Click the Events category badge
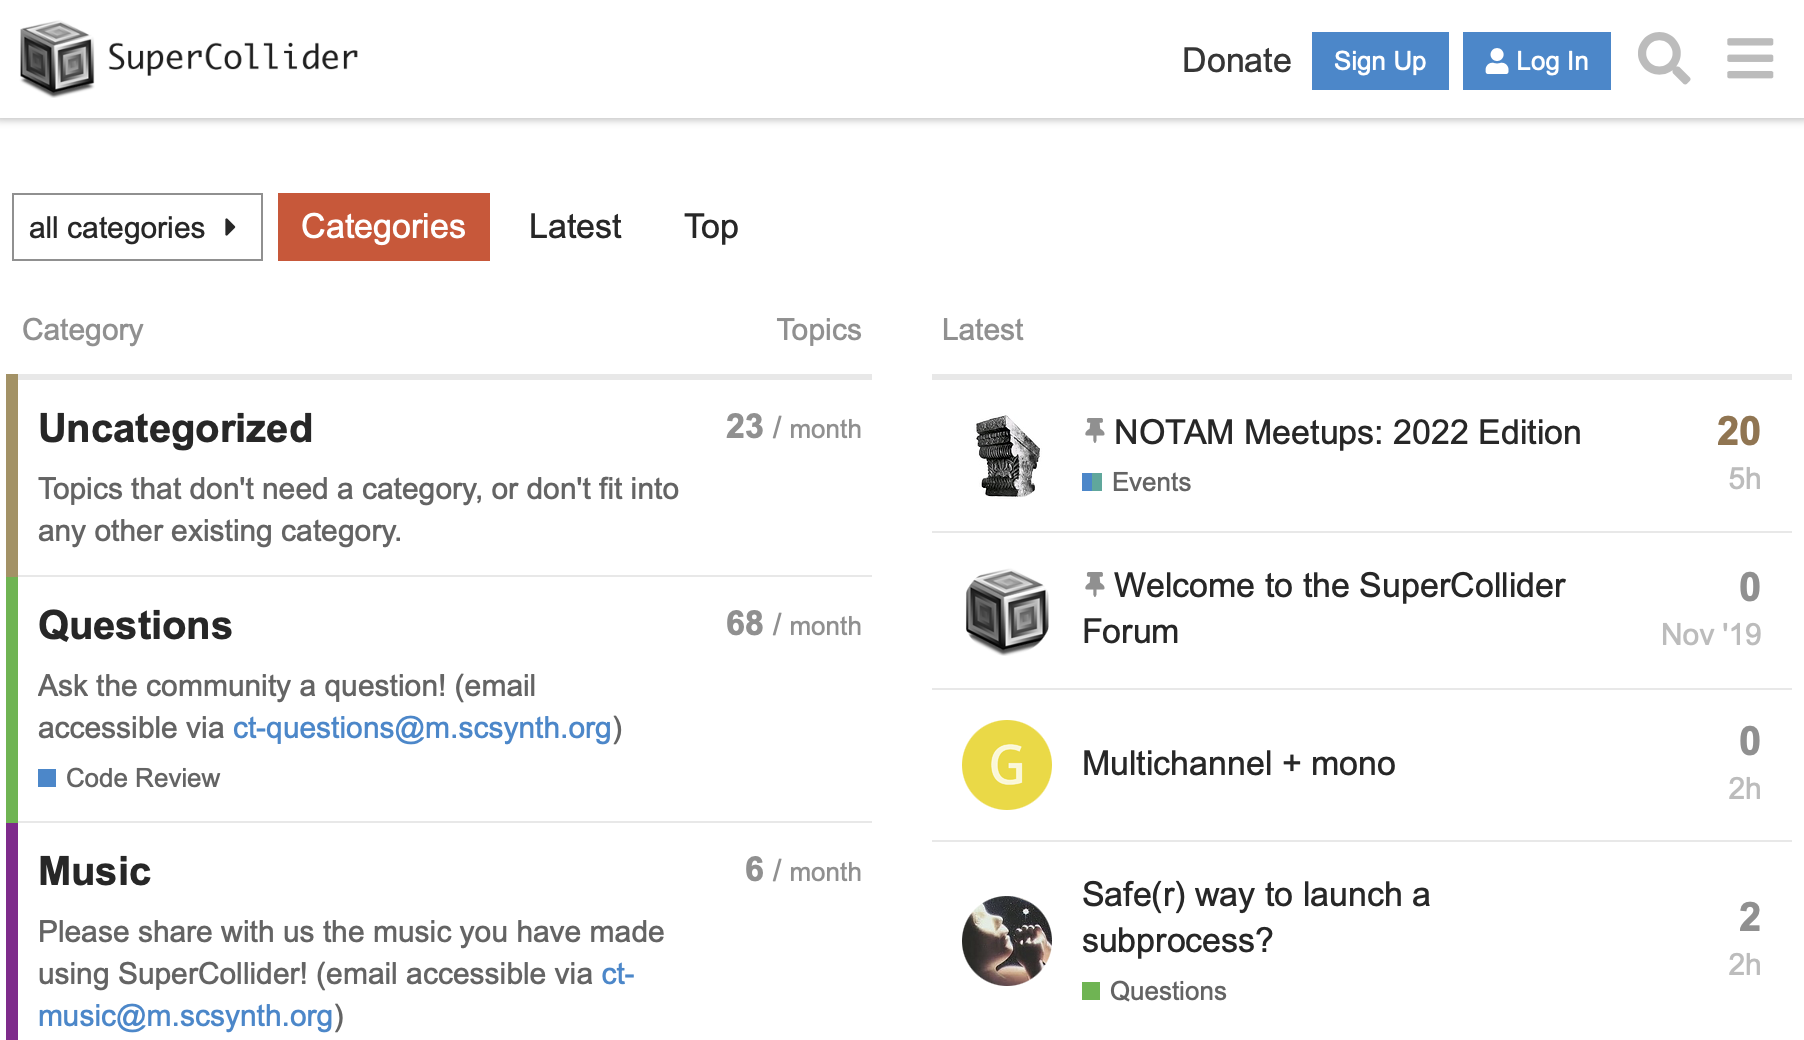 (1137, 482)
